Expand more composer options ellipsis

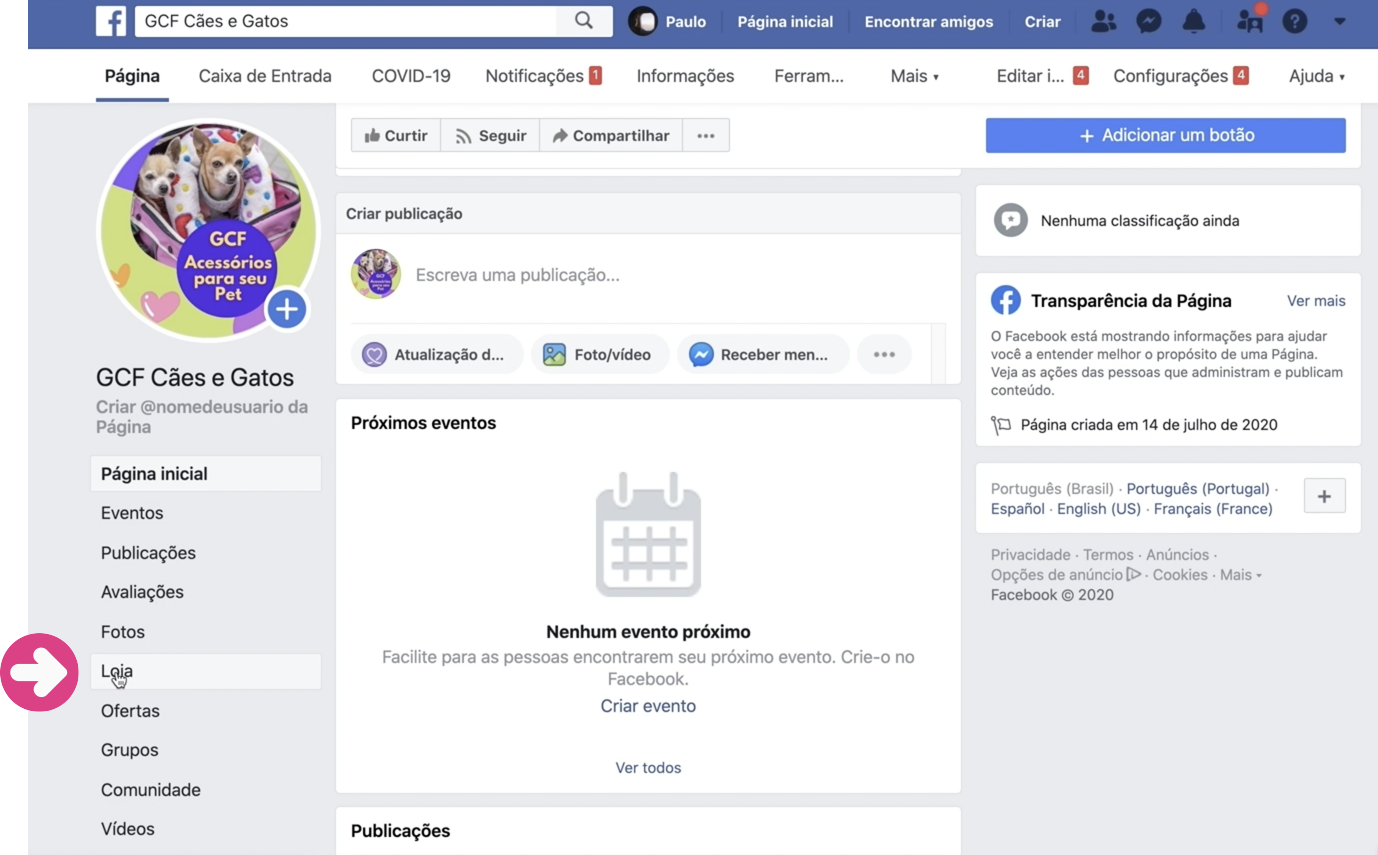(x=884, y=354)
